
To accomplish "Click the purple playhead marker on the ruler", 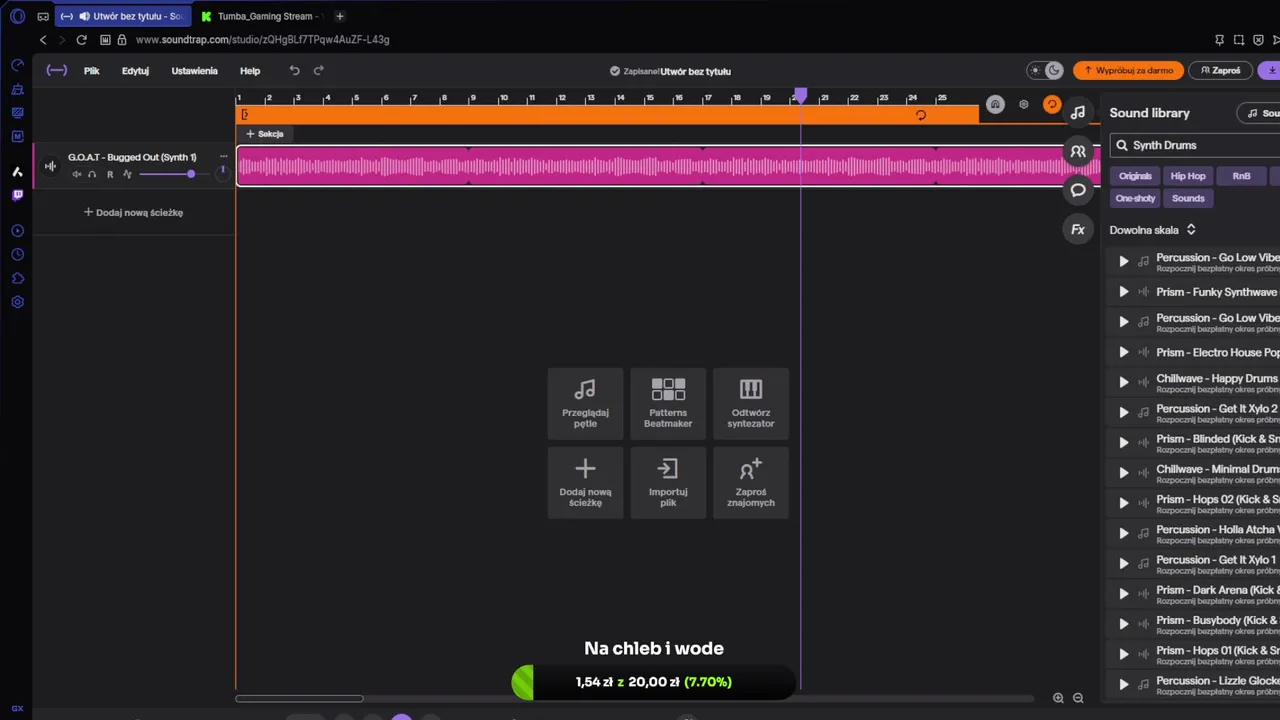I will [800, 96].
